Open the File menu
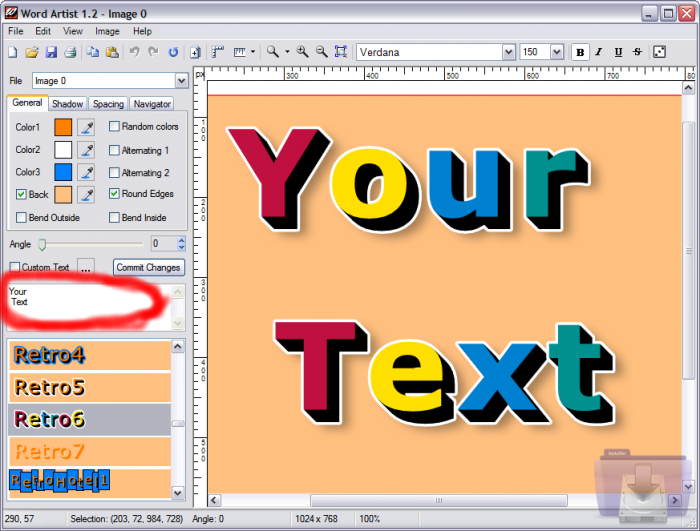700x531 pixels. [x=16, y=31]
